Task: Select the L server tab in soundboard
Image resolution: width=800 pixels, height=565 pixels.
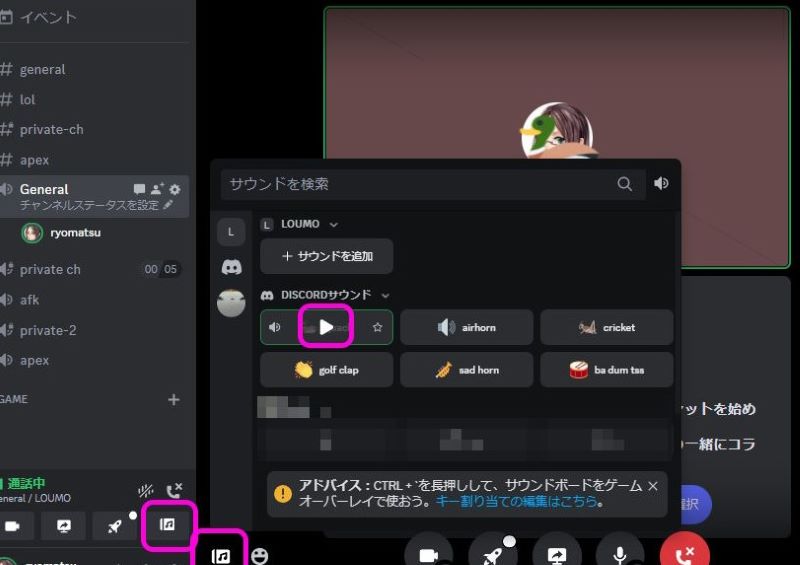Action: pos(231,232)
